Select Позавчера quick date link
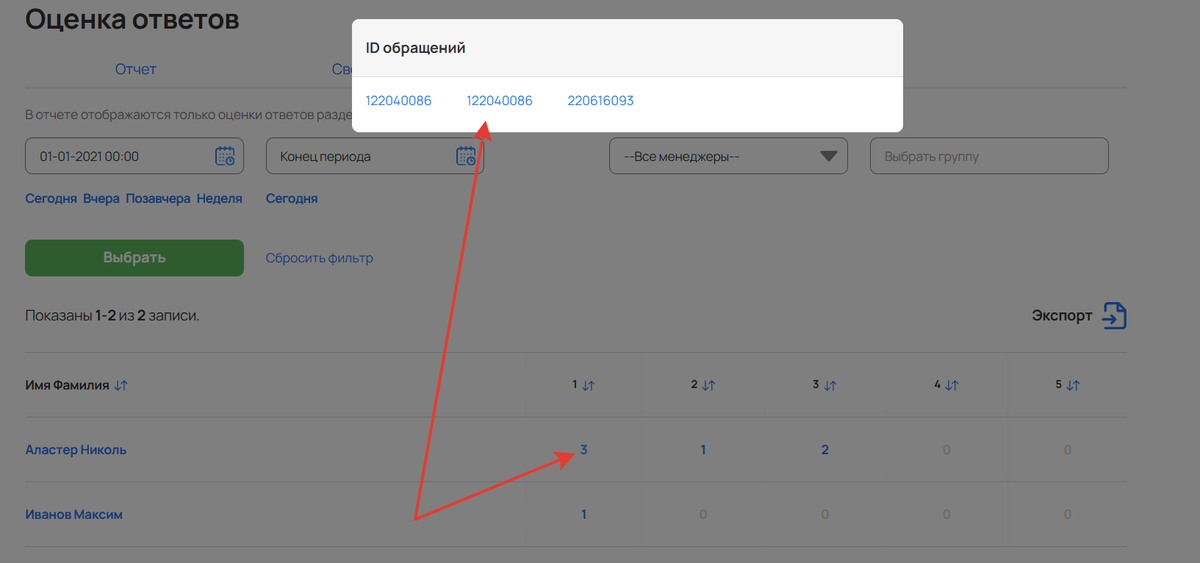Image resolution: width=1200 pixels, height=563 pixels. click(158, 198)
